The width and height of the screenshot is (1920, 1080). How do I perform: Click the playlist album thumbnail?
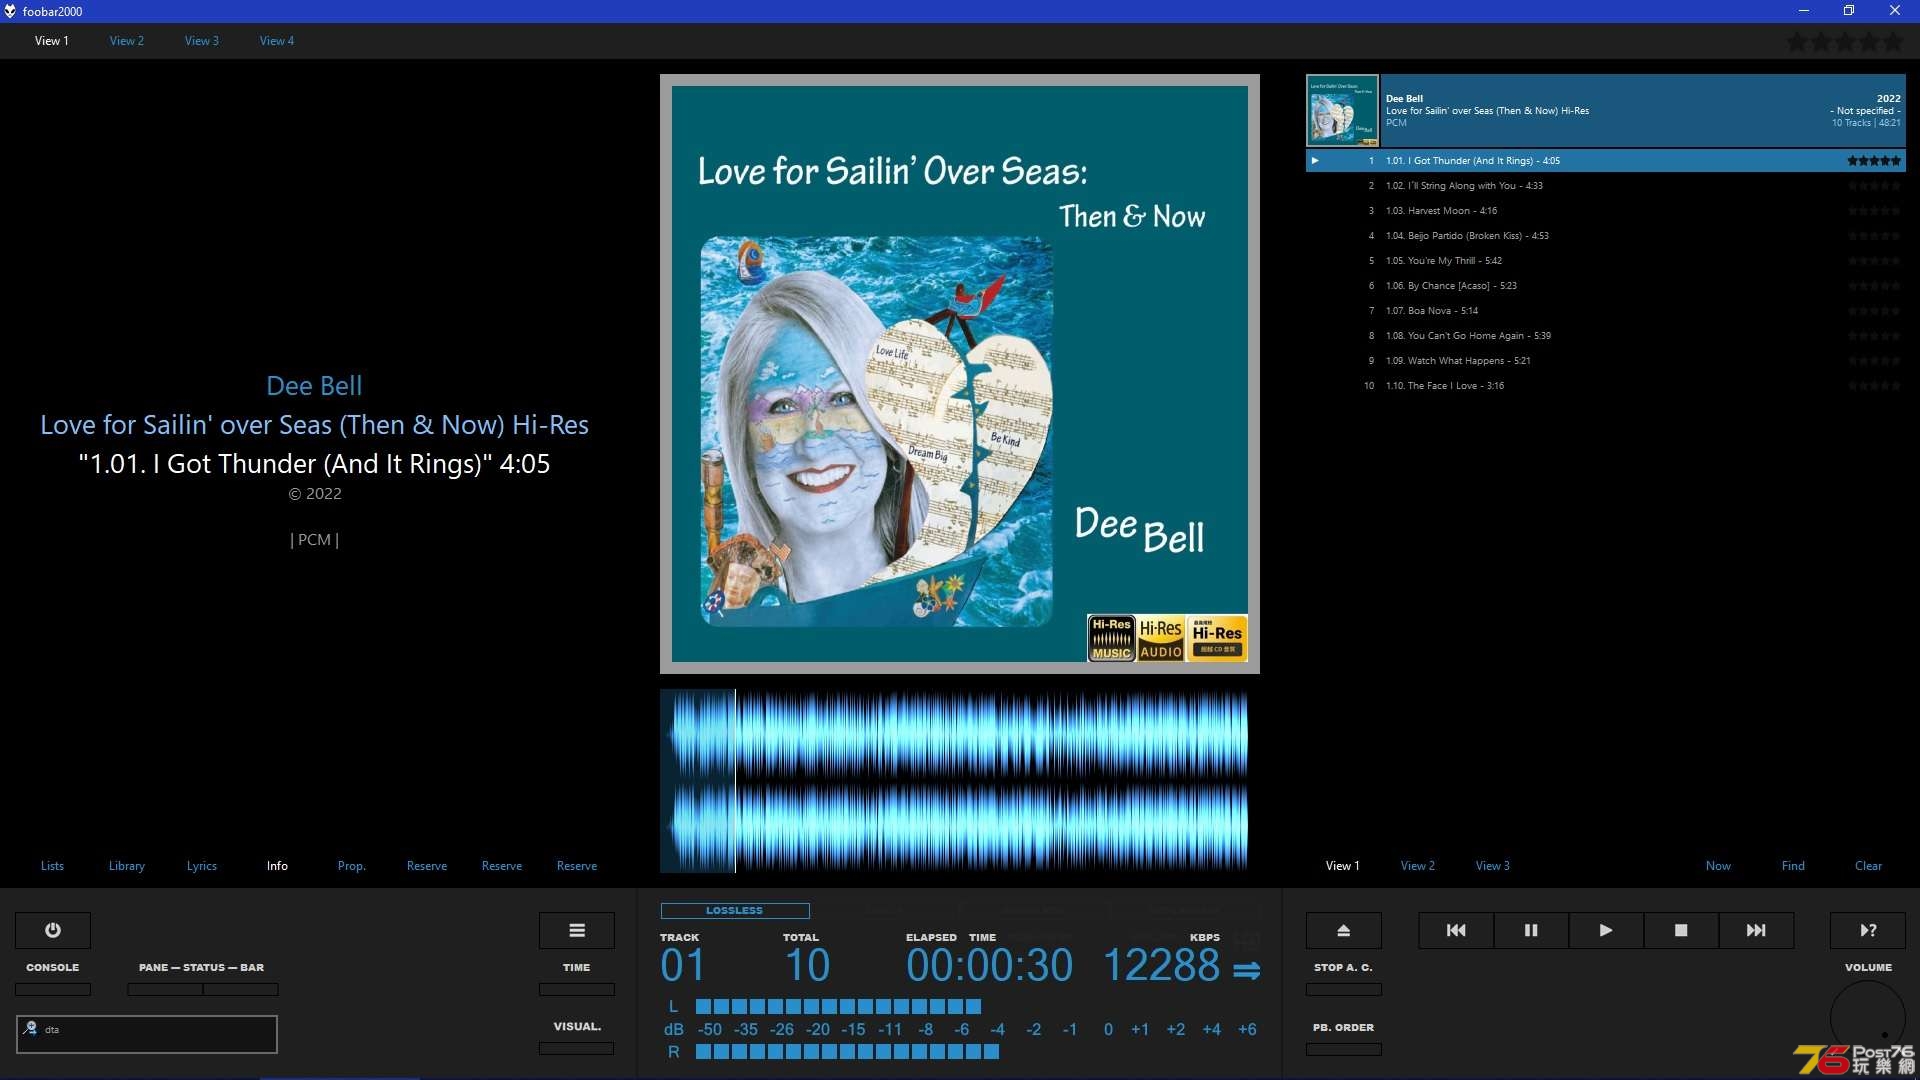click(x=1343, y=110)
